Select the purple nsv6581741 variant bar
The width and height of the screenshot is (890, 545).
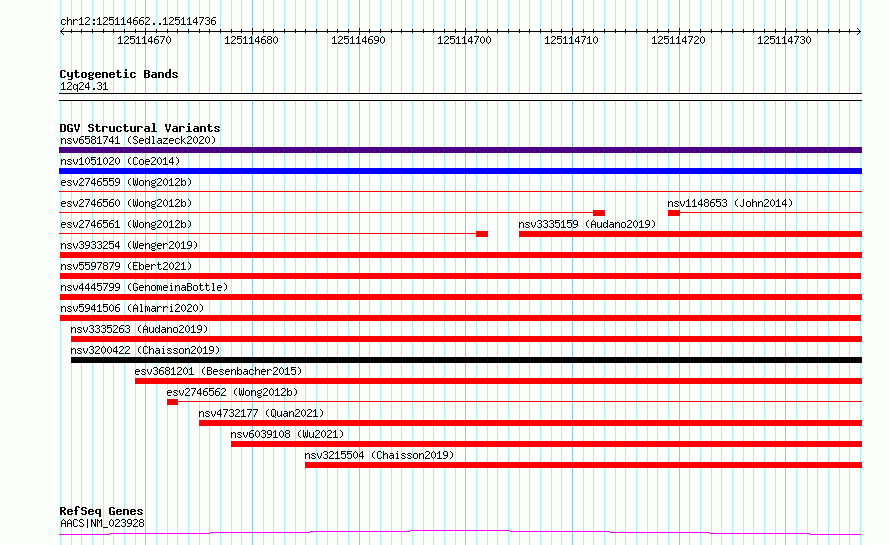pos(460,150)
